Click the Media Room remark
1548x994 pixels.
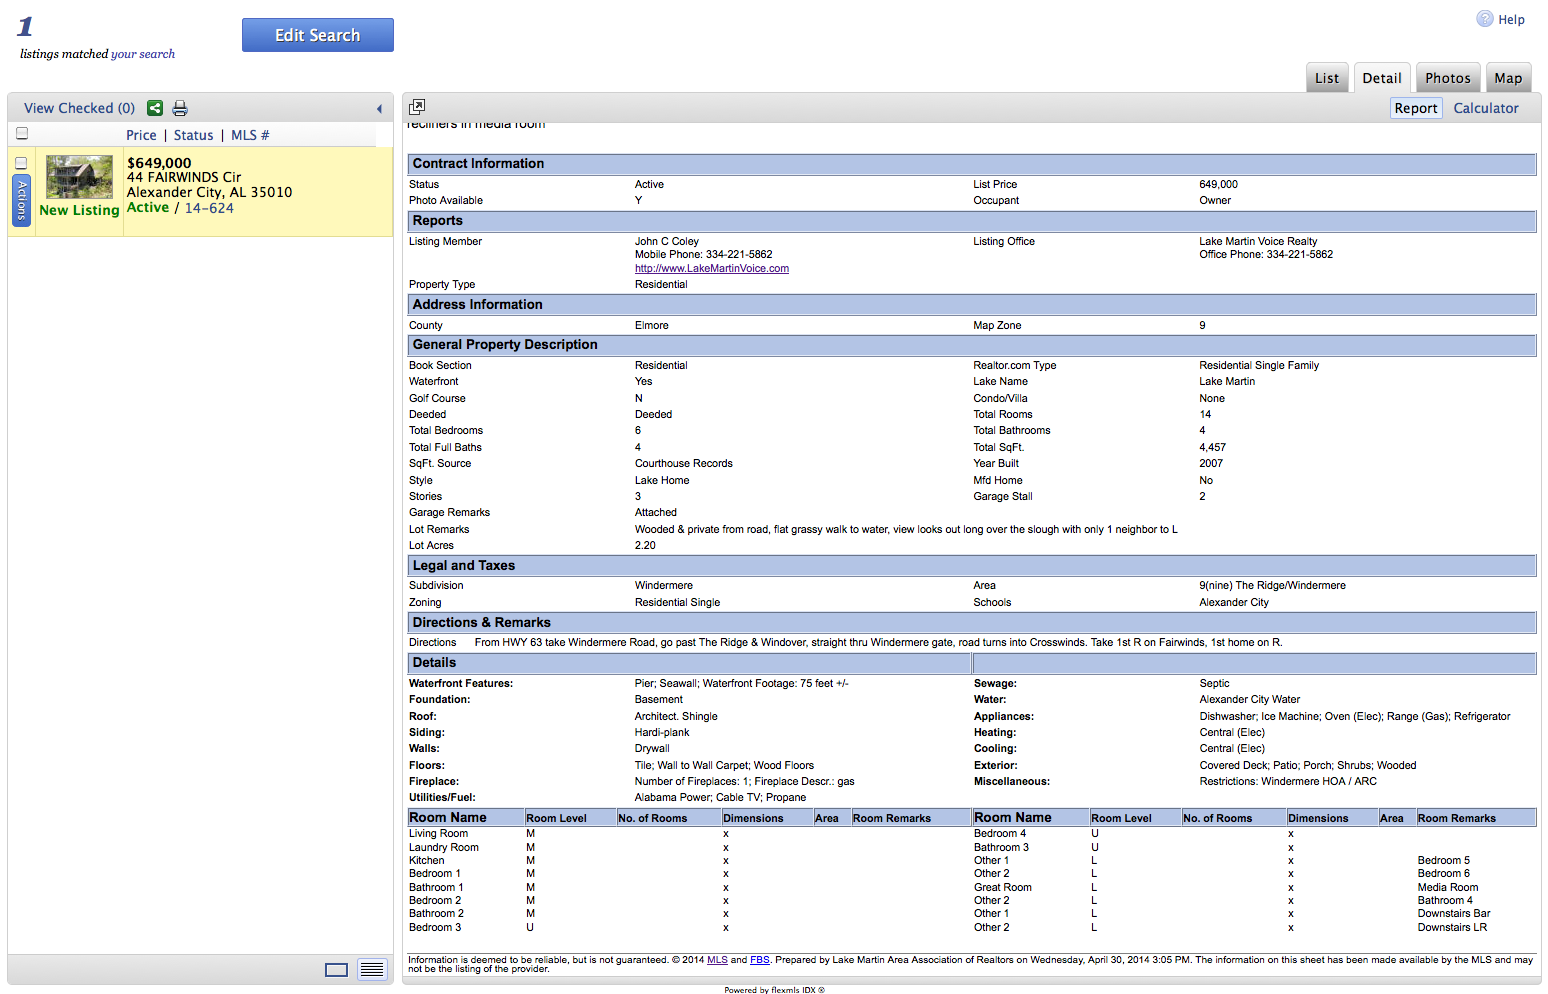[x=1448, y=887]
